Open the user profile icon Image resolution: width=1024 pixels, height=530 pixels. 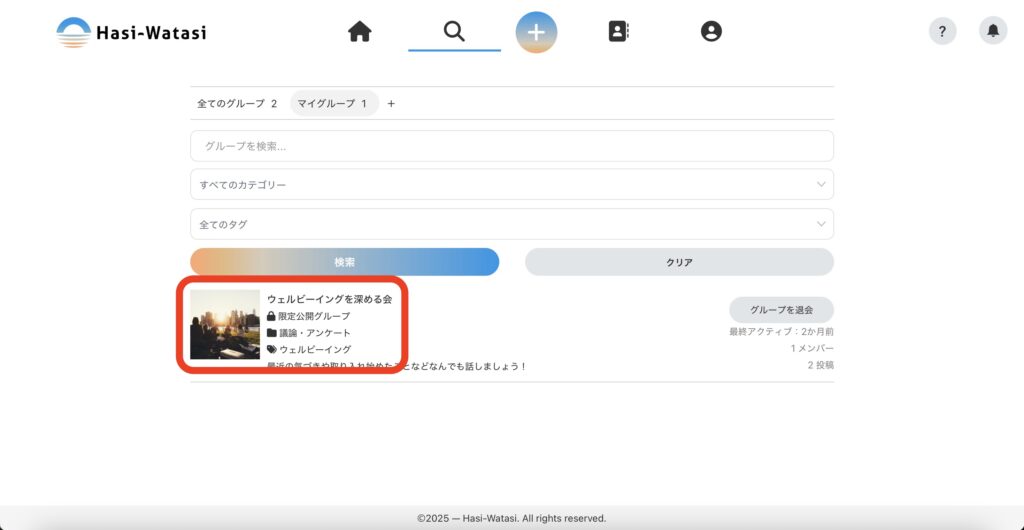(711, 32)
